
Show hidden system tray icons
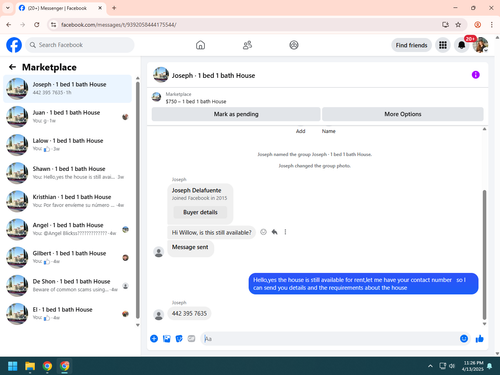[x=430, y=366]
